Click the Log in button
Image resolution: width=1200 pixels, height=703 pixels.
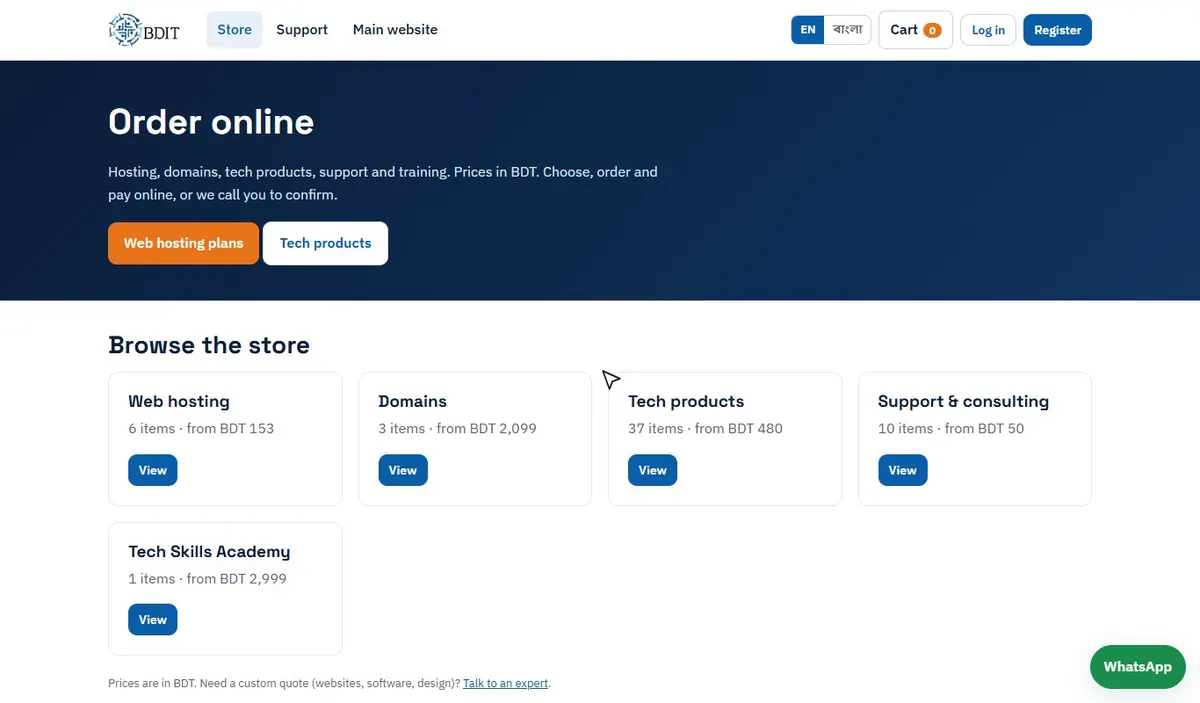pos(988,30)
